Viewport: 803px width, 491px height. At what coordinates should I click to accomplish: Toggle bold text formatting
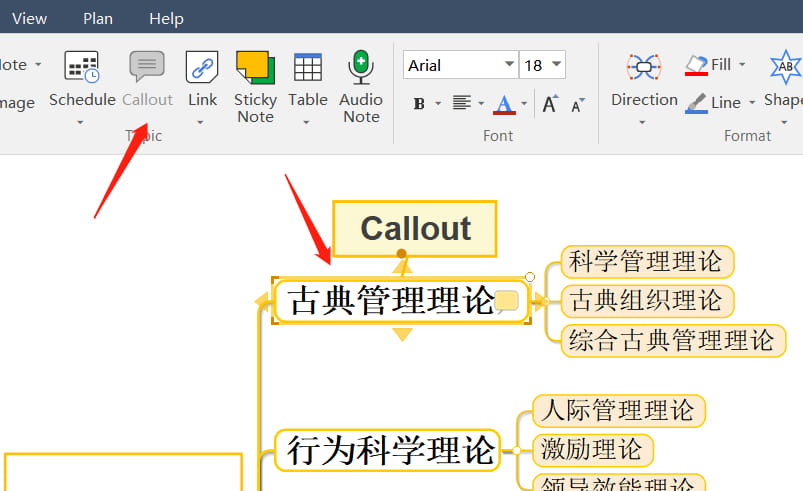[x=419, y=103]
